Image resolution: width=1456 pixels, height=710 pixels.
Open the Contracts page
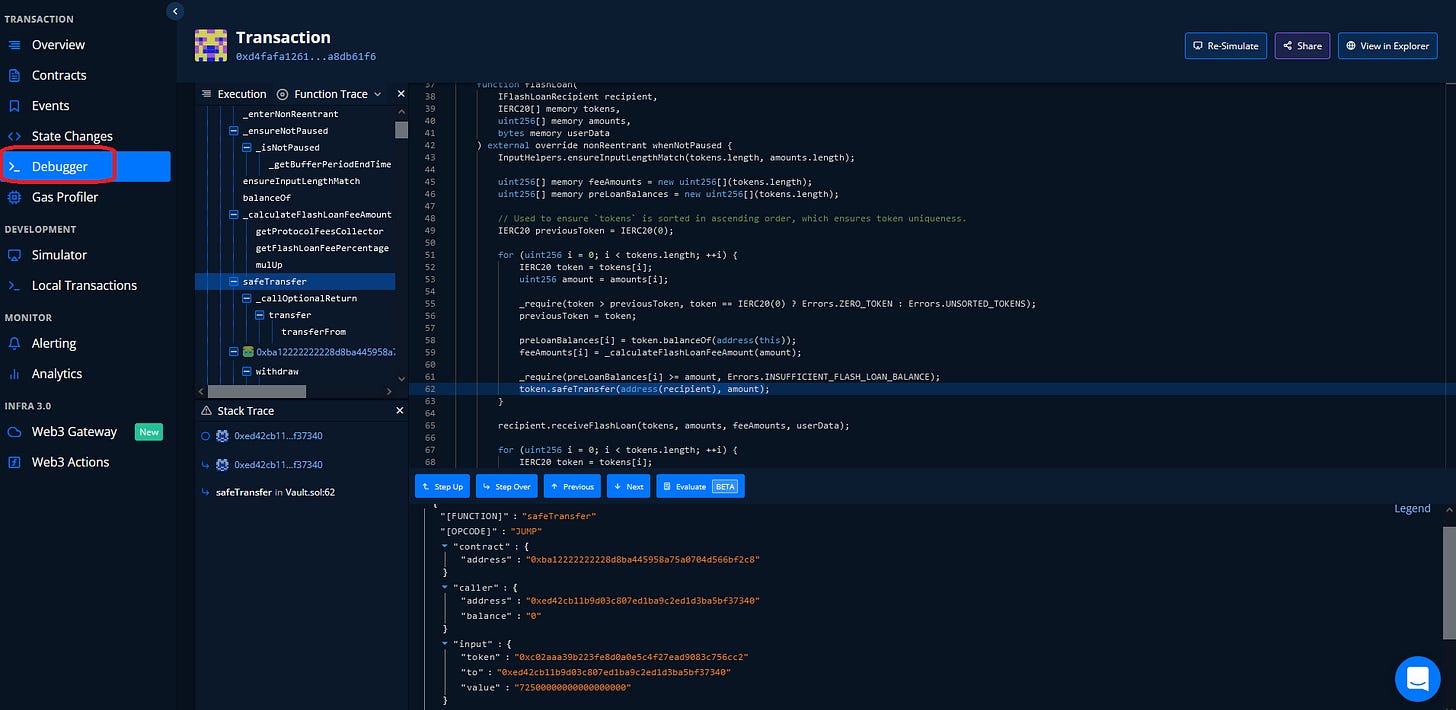(59, 75)
